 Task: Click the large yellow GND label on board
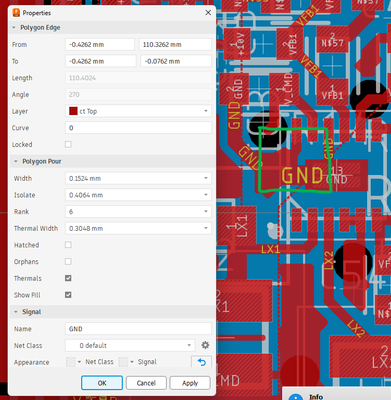pyautogui.click(x=302, y=175)
